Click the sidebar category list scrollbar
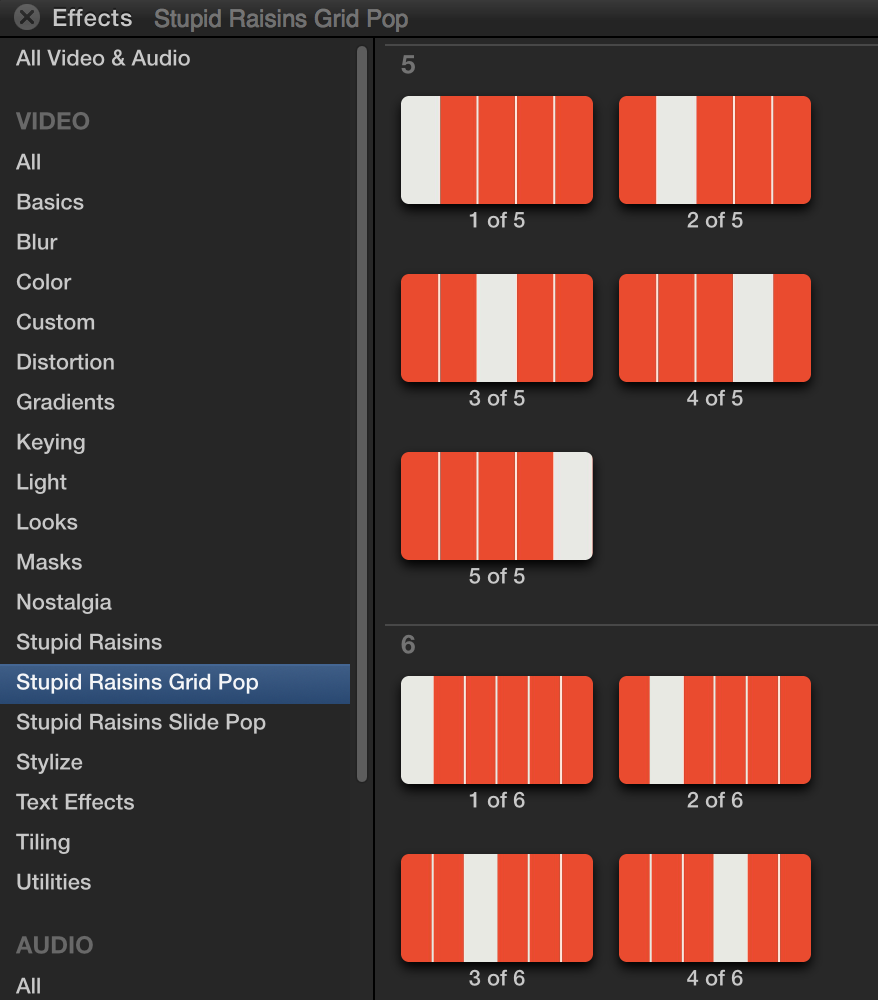Screen dimensions: 878x1000 pos(362,413)
